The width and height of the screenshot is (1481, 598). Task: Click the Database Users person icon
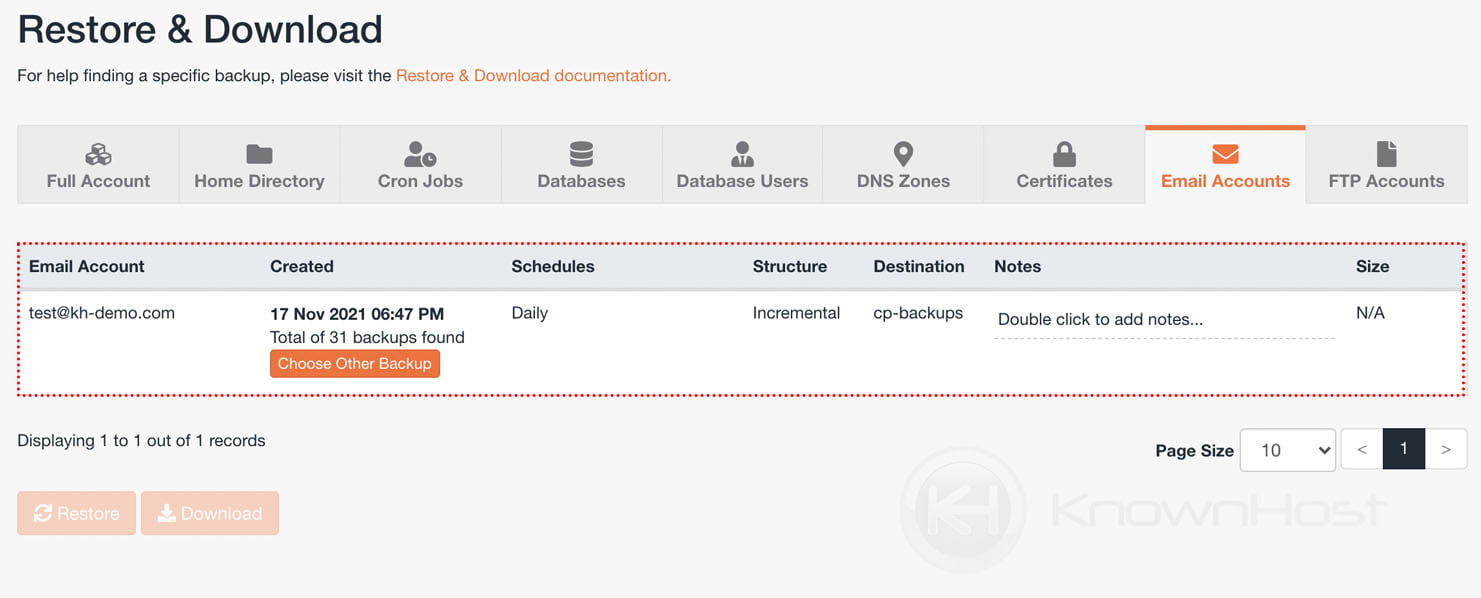coord(742,154)
